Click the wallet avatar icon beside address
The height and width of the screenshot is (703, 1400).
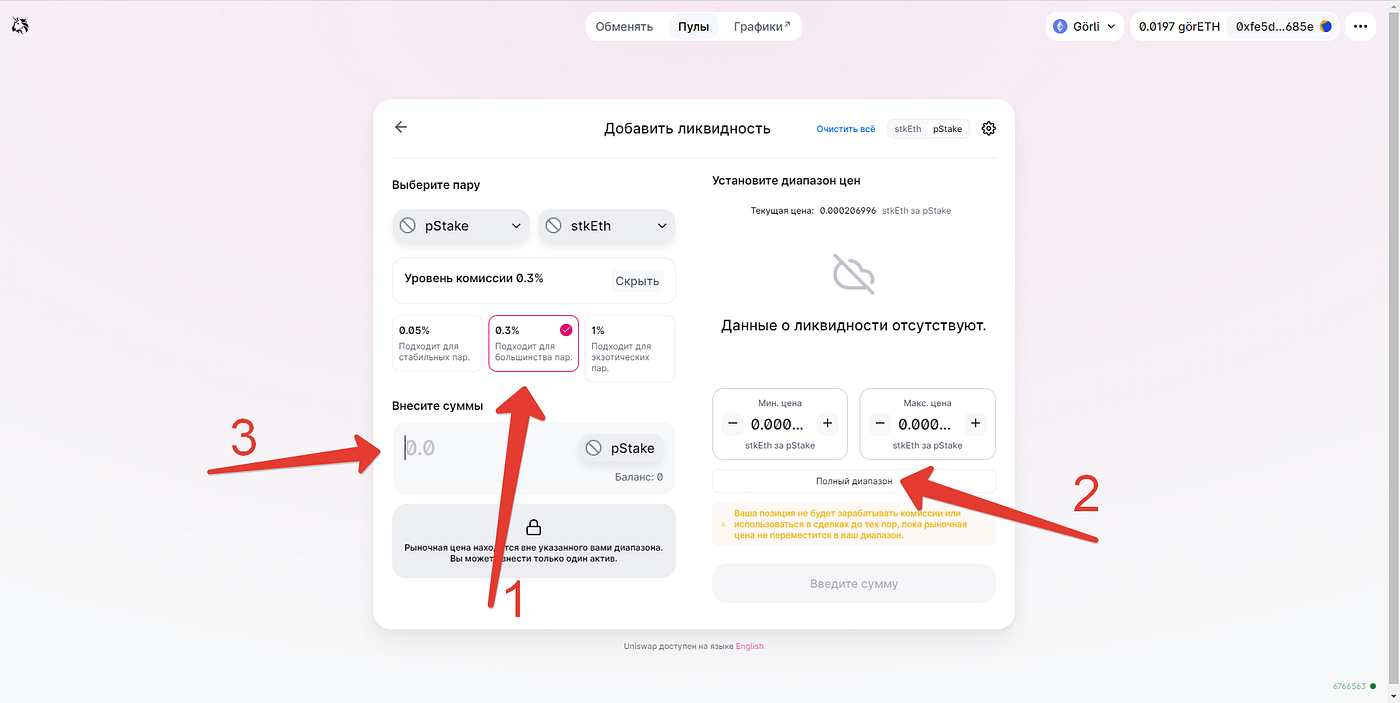pos(1326,27)
